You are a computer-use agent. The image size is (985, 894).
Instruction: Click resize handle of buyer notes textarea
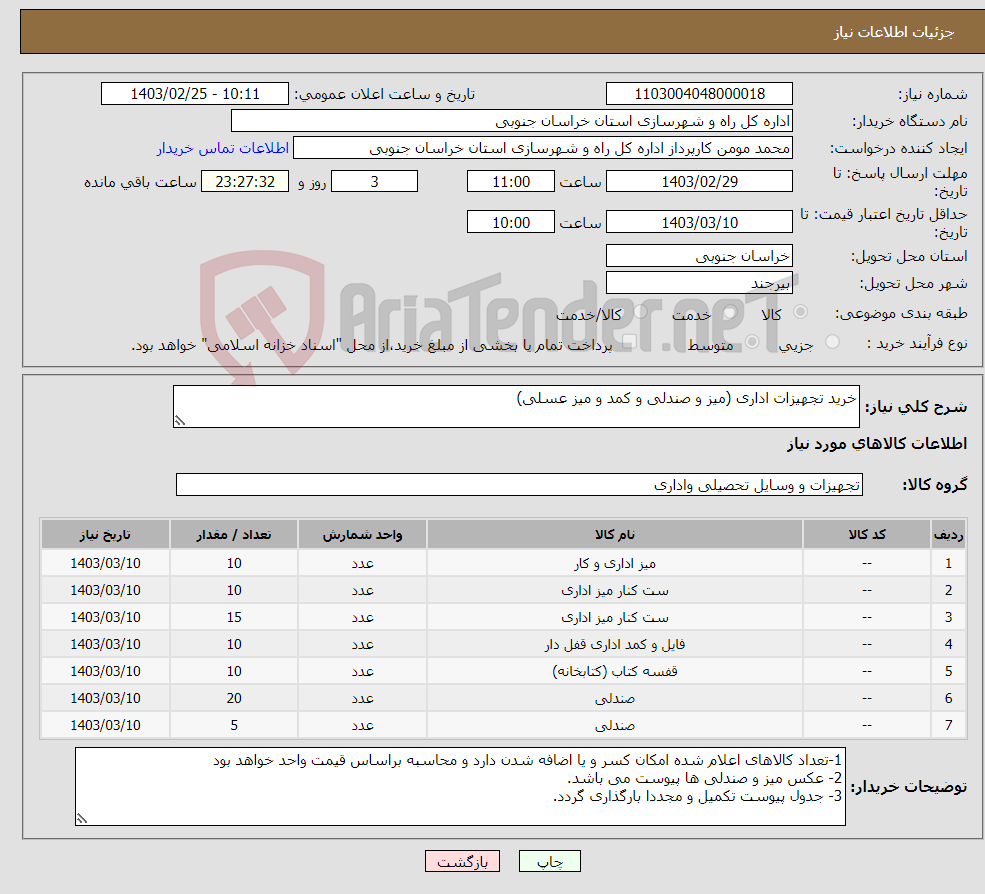(82, 819)
